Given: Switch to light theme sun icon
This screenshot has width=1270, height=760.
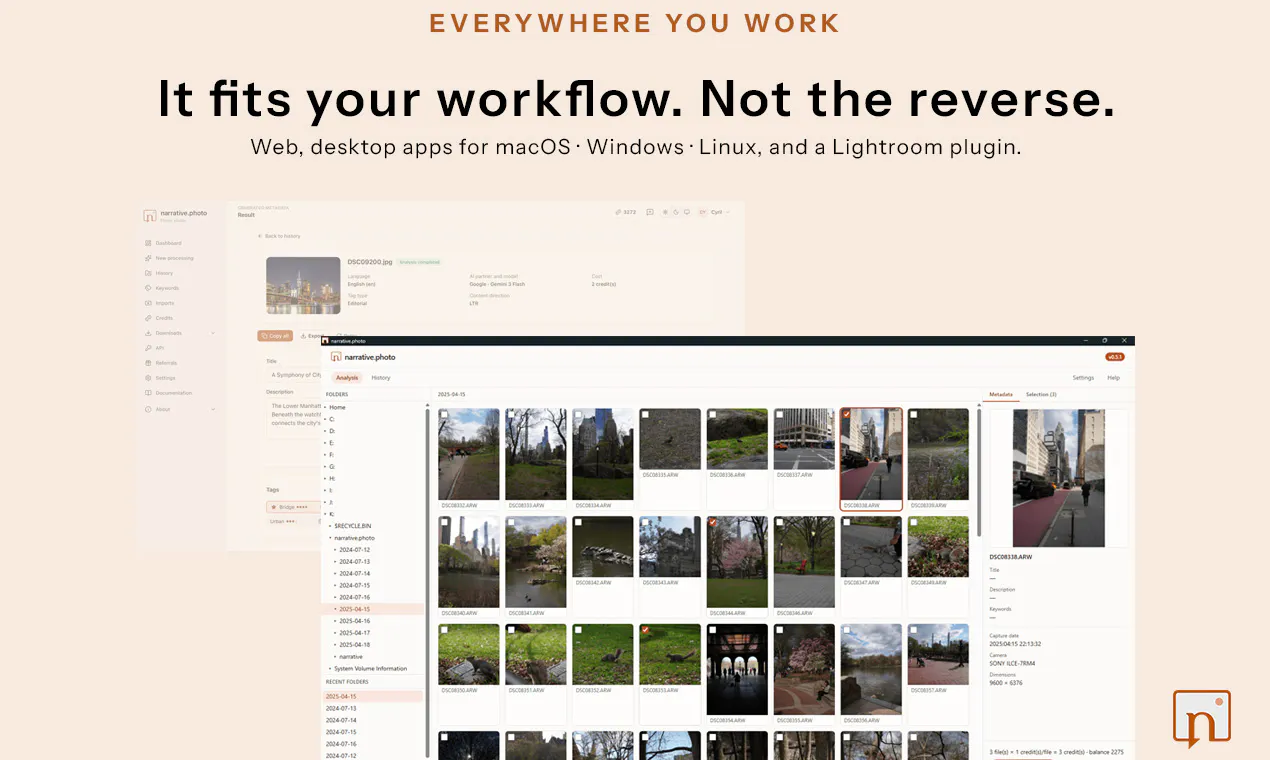Looking at the screenshot, I should tap(666, 212).
